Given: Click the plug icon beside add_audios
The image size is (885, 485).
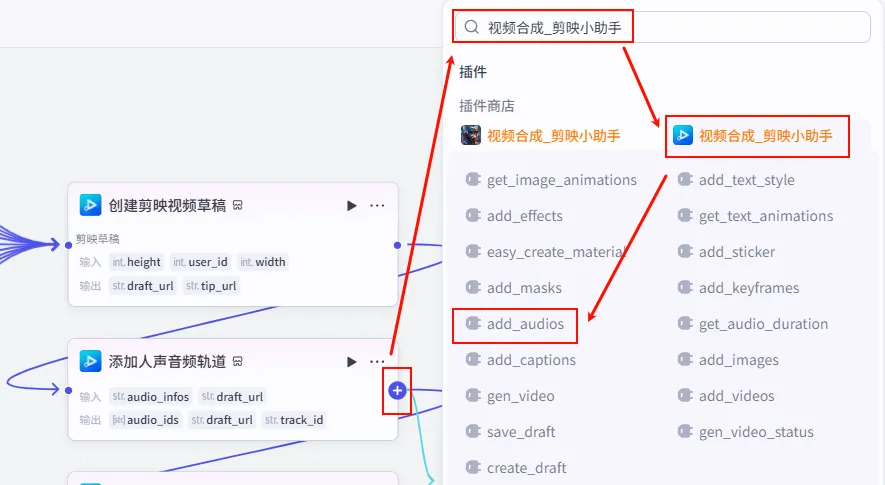Looking at the screenshot, I should (472, 324).
